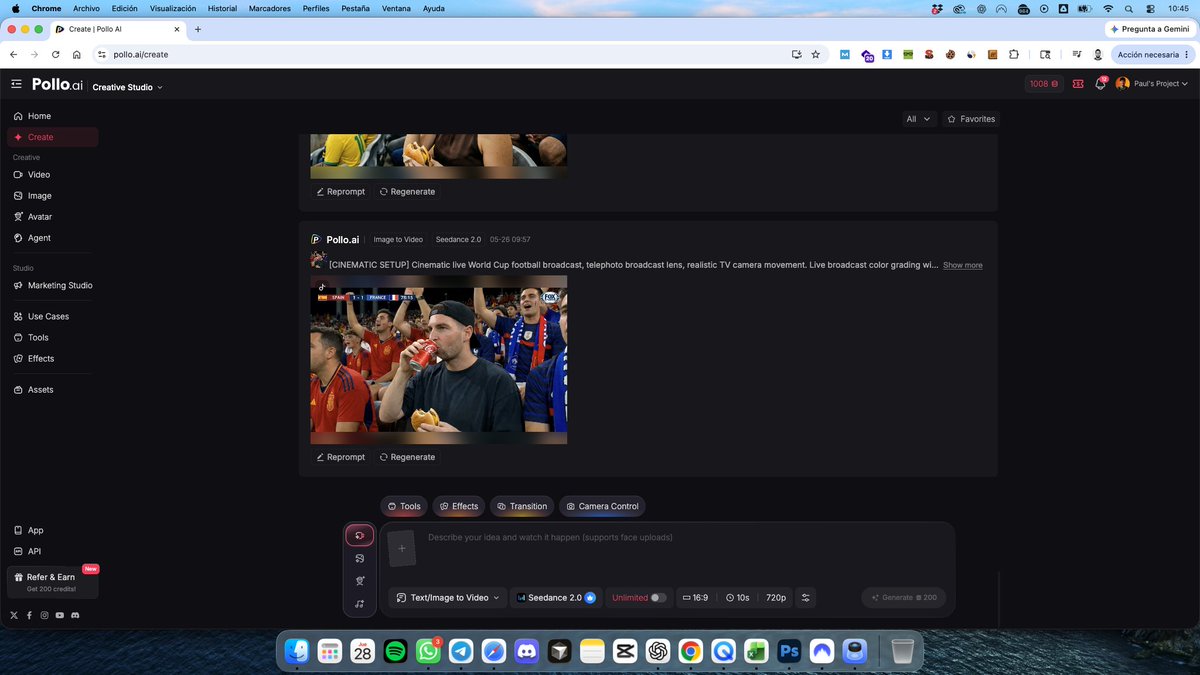Open the Camera Control chip
This screenshot has height=675, width=1200.
602,506
